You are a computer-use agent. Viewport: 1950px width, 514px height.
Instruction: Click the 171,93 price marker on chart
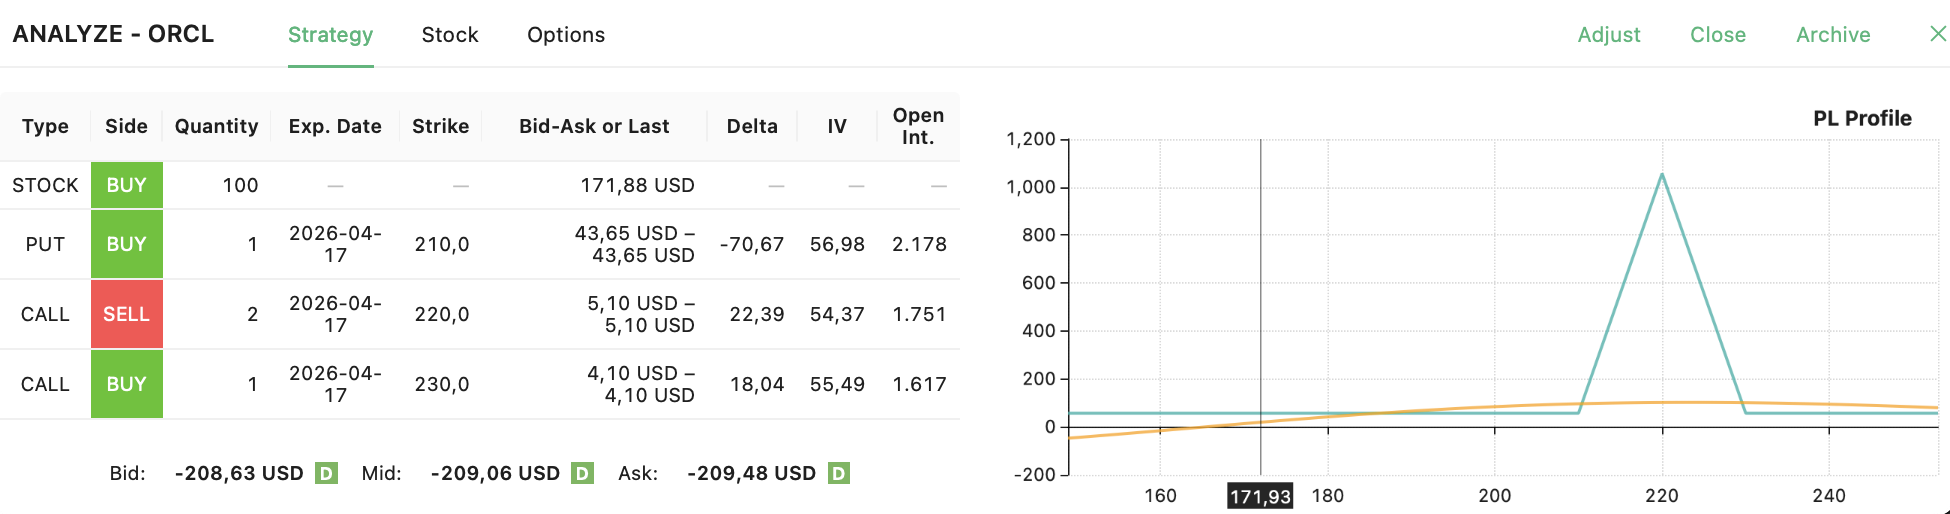pos(1260,496)
